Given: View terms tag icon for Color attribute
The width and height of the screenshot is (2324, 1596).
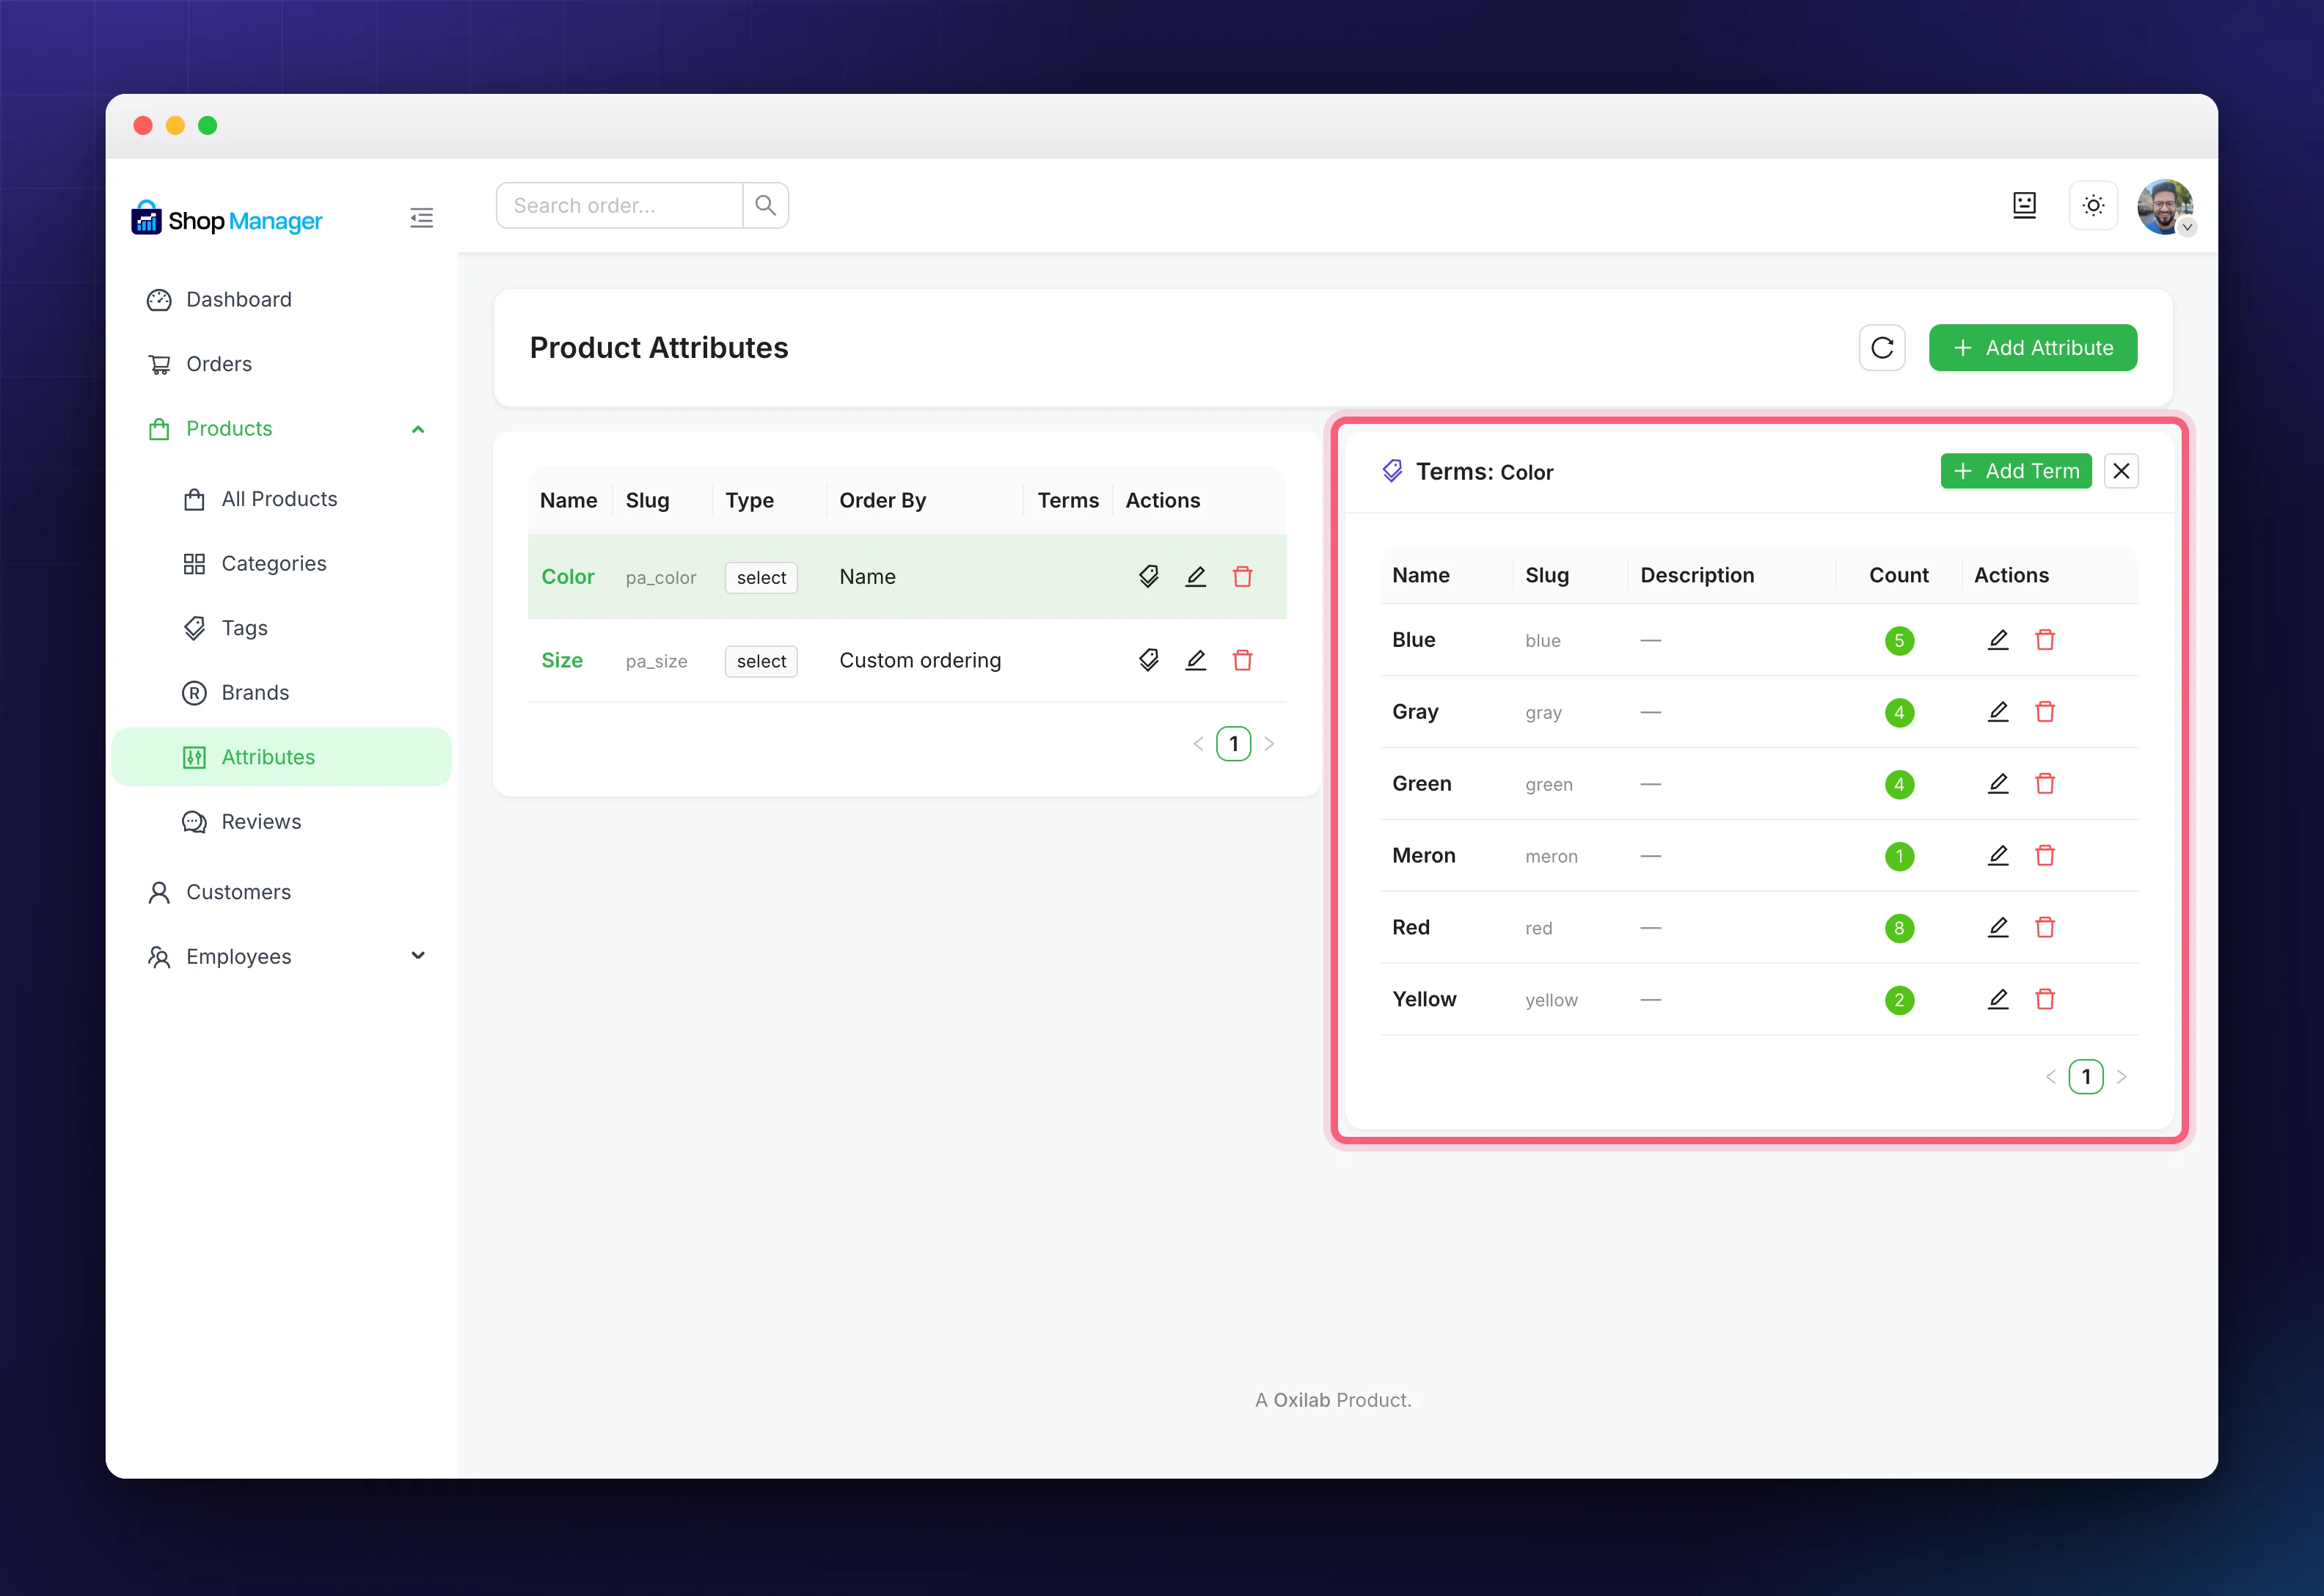Looking at the screenshot, I should 1149,576.
